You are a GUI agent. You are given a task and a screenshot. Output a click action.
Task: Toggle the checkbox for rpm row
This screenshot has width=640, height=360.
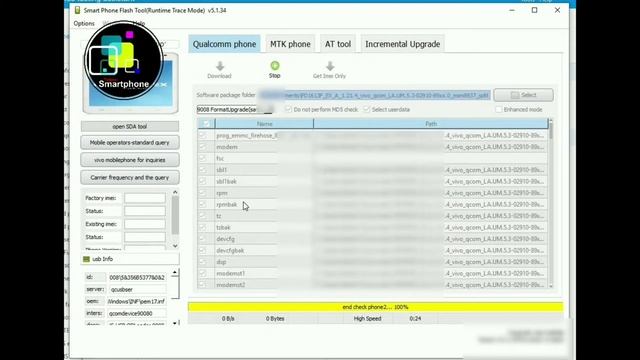click(x=202, y=193)
